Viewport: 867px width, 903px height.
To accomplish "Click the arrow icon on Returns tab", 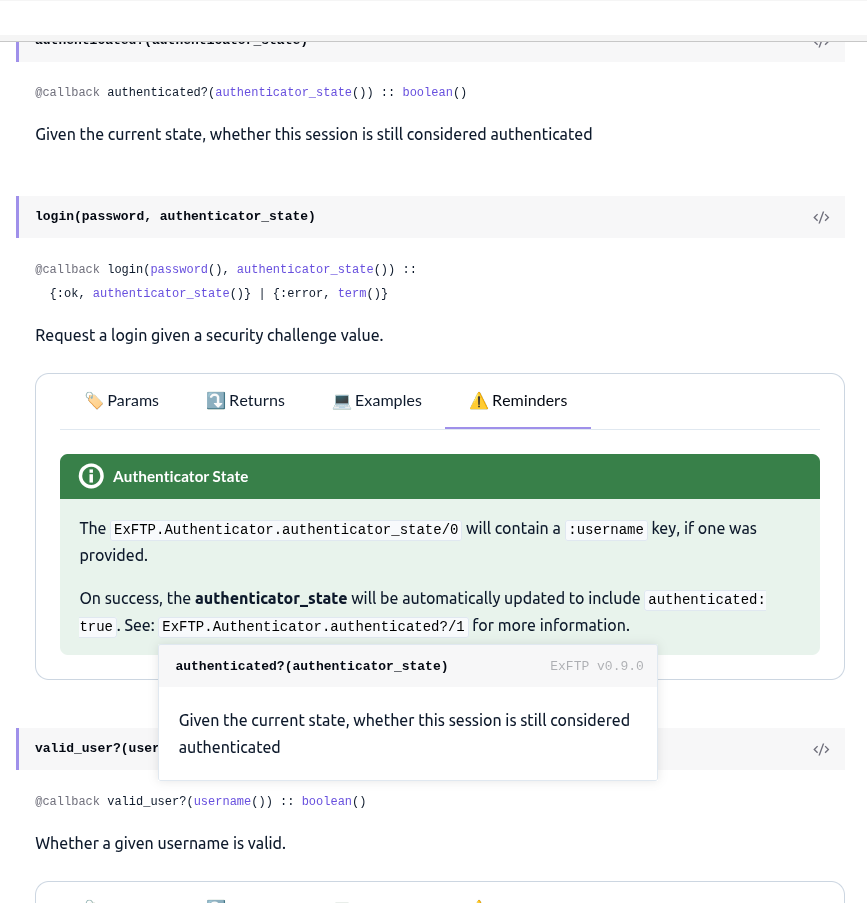I will tap(215, 401).
